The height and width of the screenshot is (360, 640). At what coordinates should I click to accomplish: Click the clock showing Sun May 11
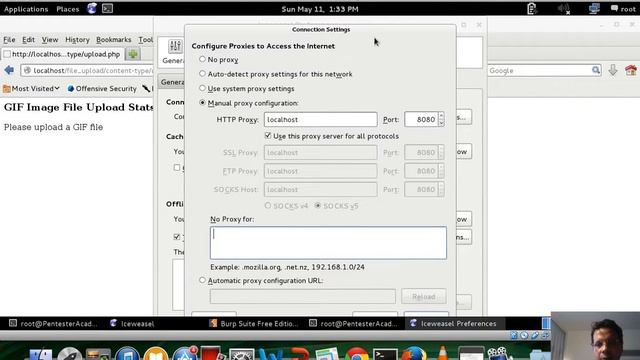320,9
